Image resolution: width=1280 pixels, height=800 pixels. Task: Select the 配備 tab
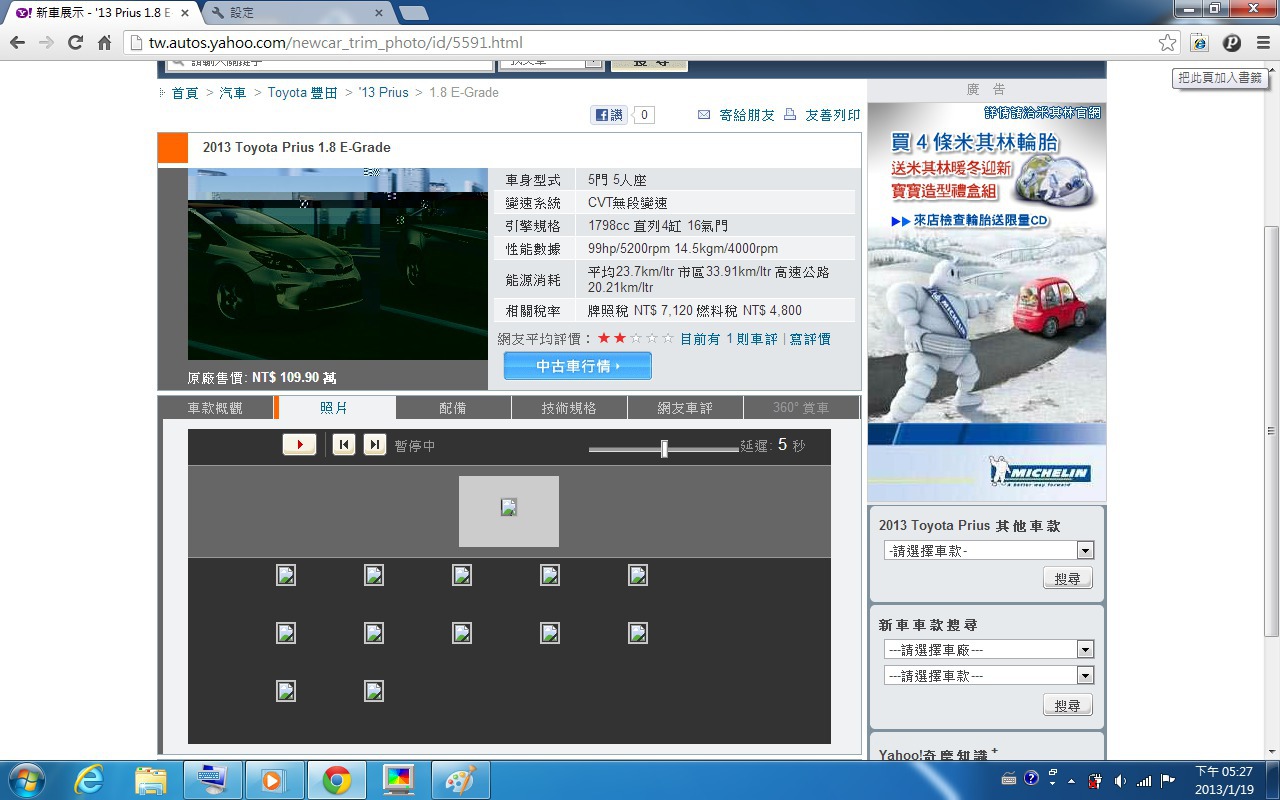click(x=453, y=408)
